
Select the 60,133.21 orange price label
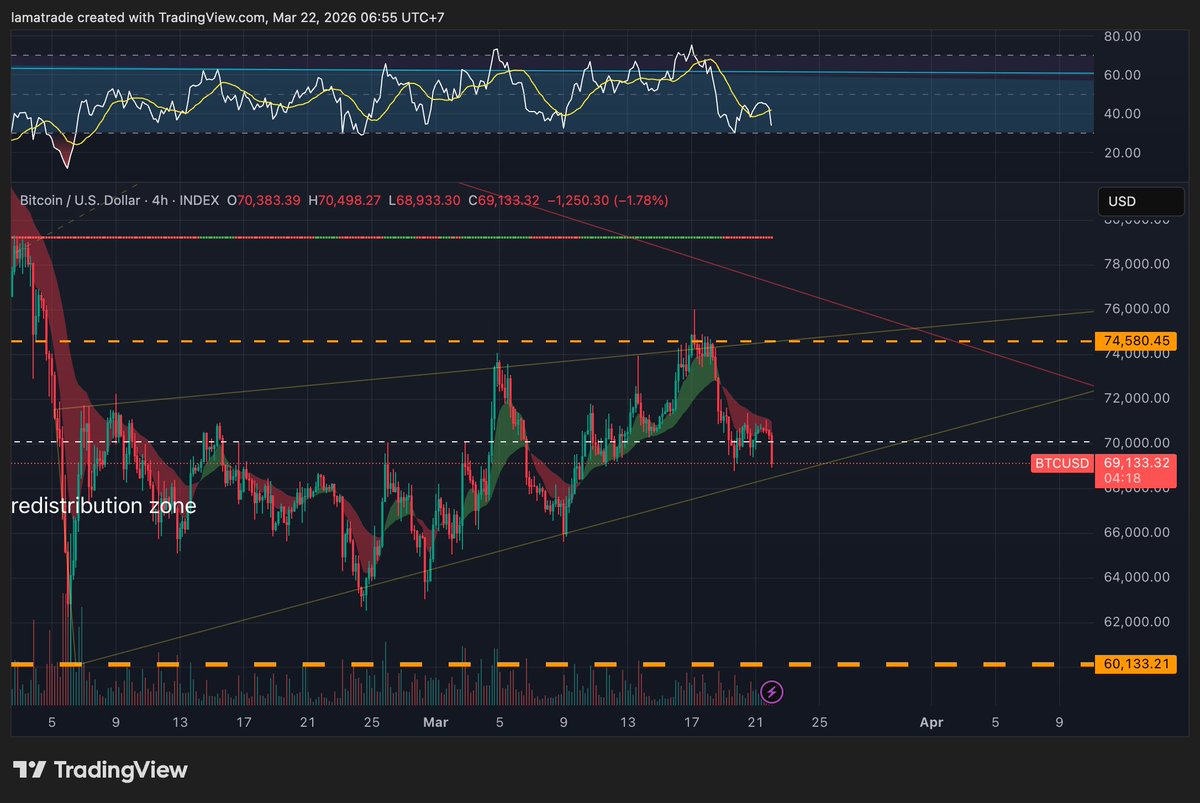pyautogui.click(x=1137, y=664)
